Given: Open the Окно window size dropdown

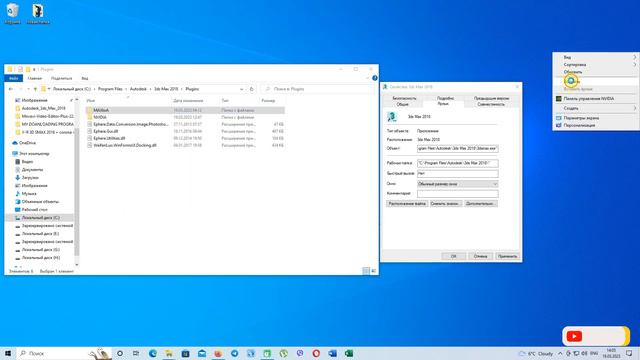Looking at the screenshot, I should point(458,184).
